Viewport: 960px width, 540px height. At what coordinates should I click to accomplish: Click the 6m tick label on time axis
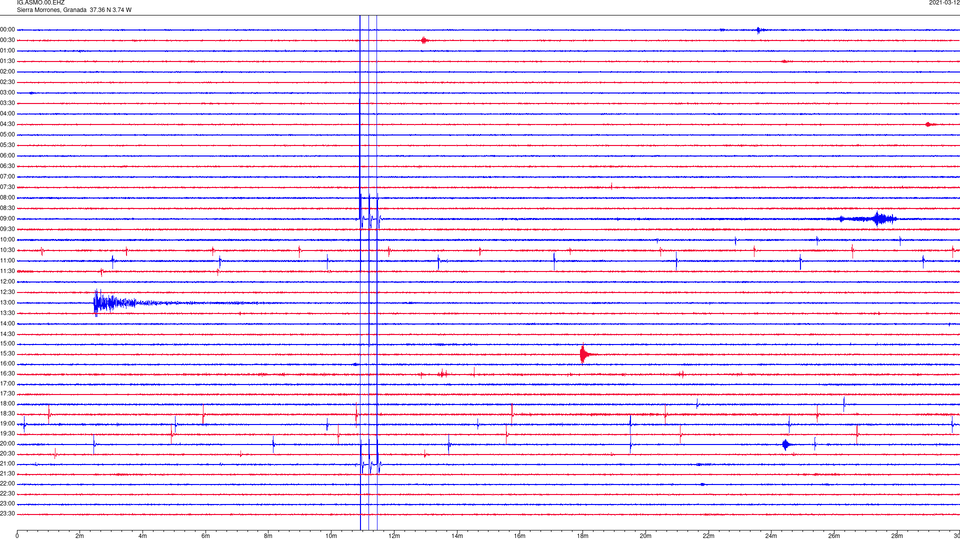[206, 536]
